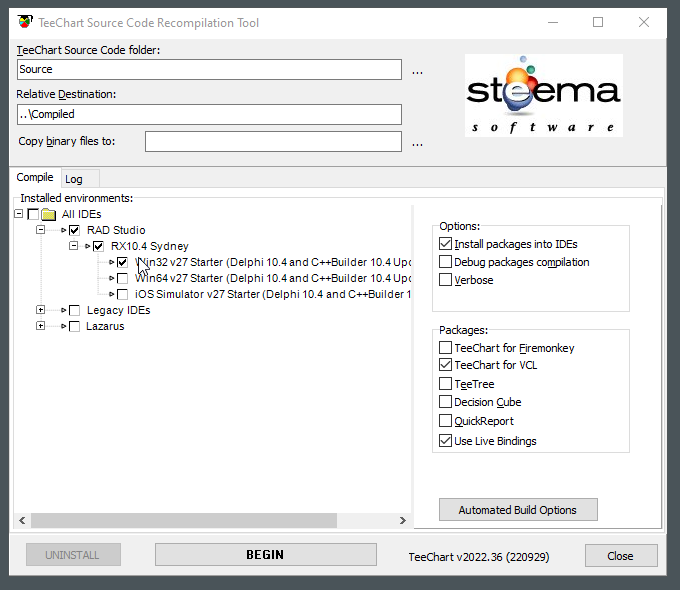This screenshot has width=680, height=590.
Task: Click the TeeChart Source Code folder field
Action: tap(209, 69)
